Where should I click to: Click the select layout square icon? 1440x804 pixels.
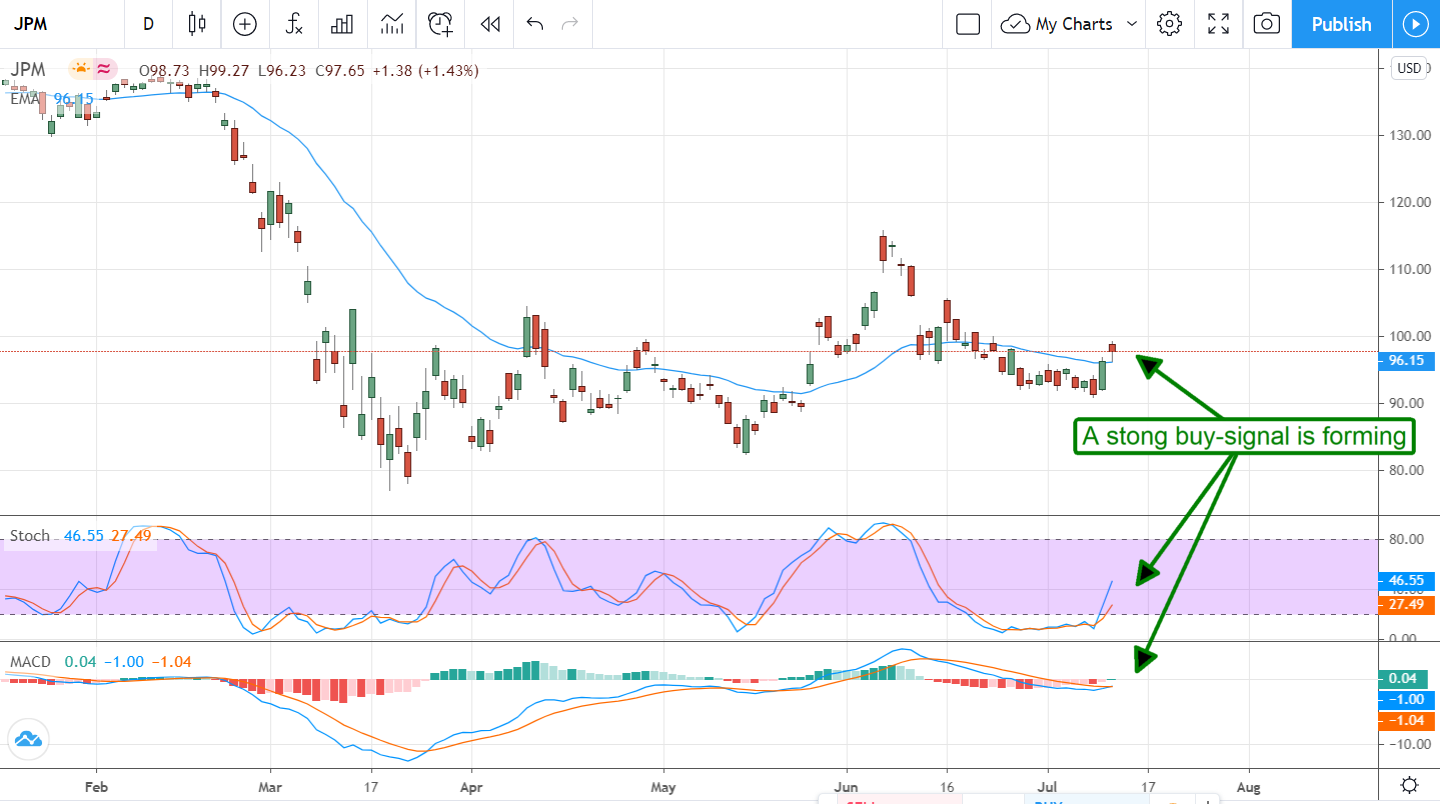967,24
